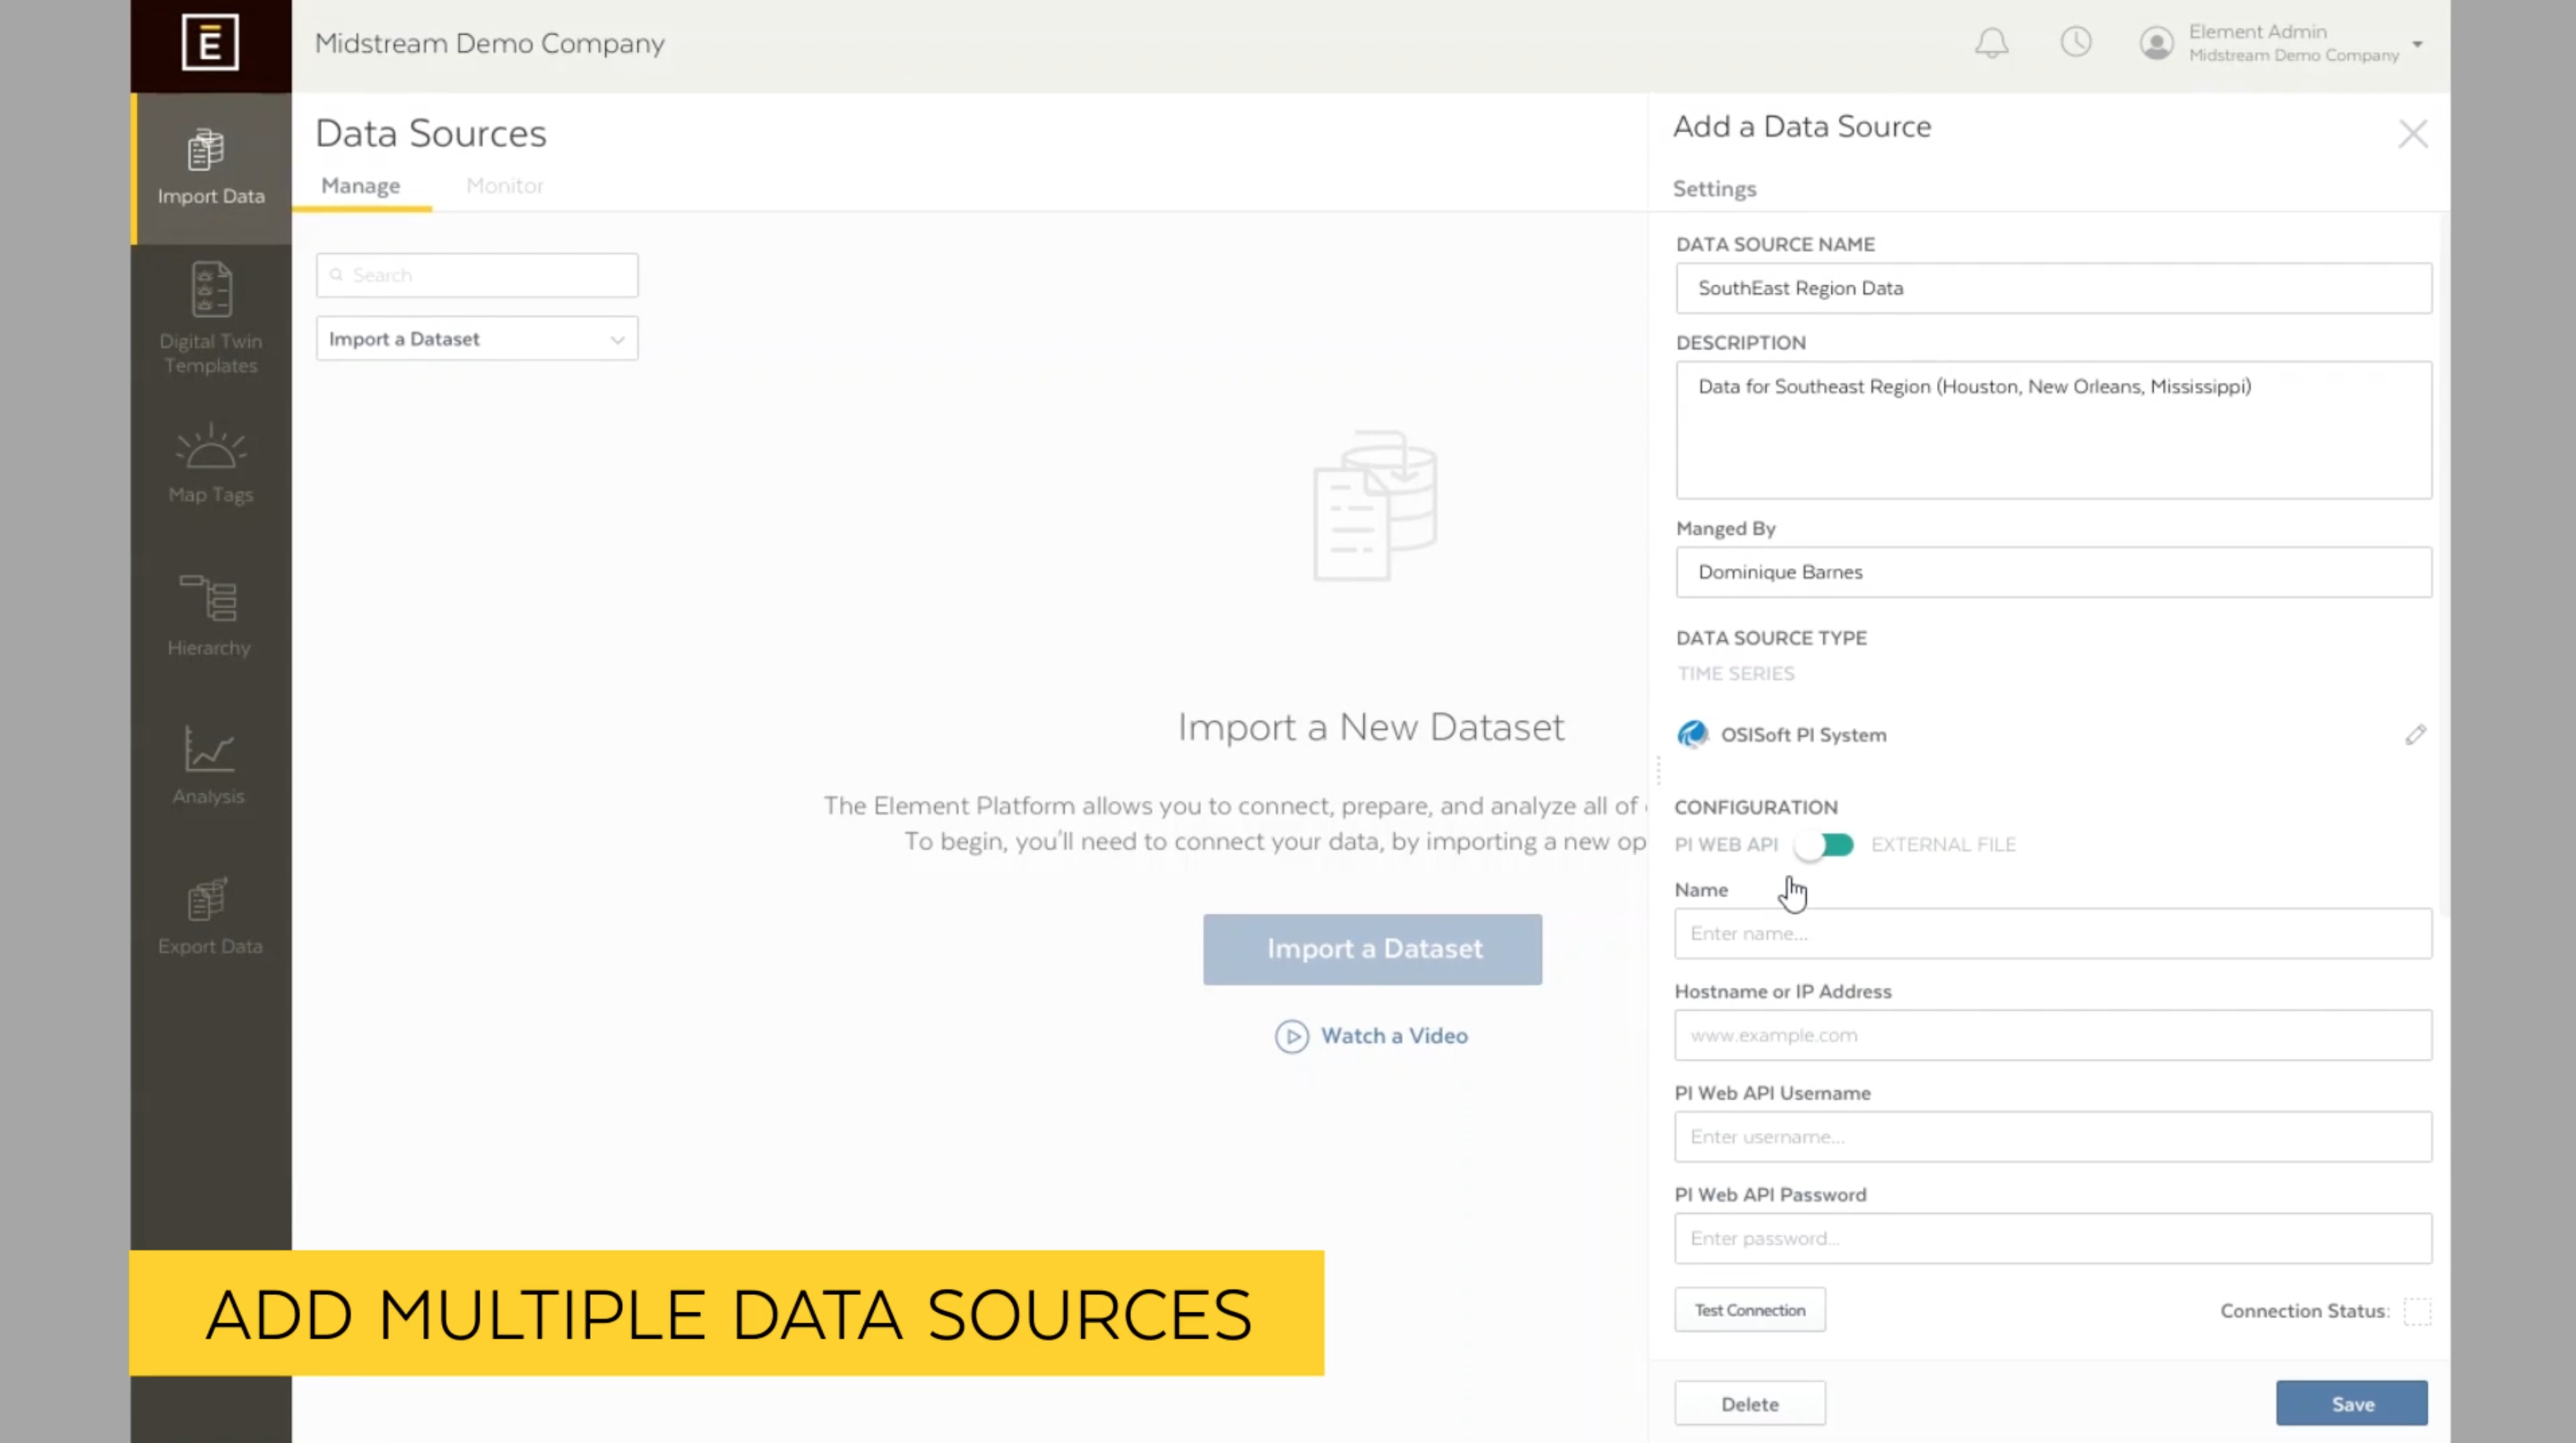Open Import Data in sidebar
This screenshot has height=1443, width=2576.
[211, 168]
